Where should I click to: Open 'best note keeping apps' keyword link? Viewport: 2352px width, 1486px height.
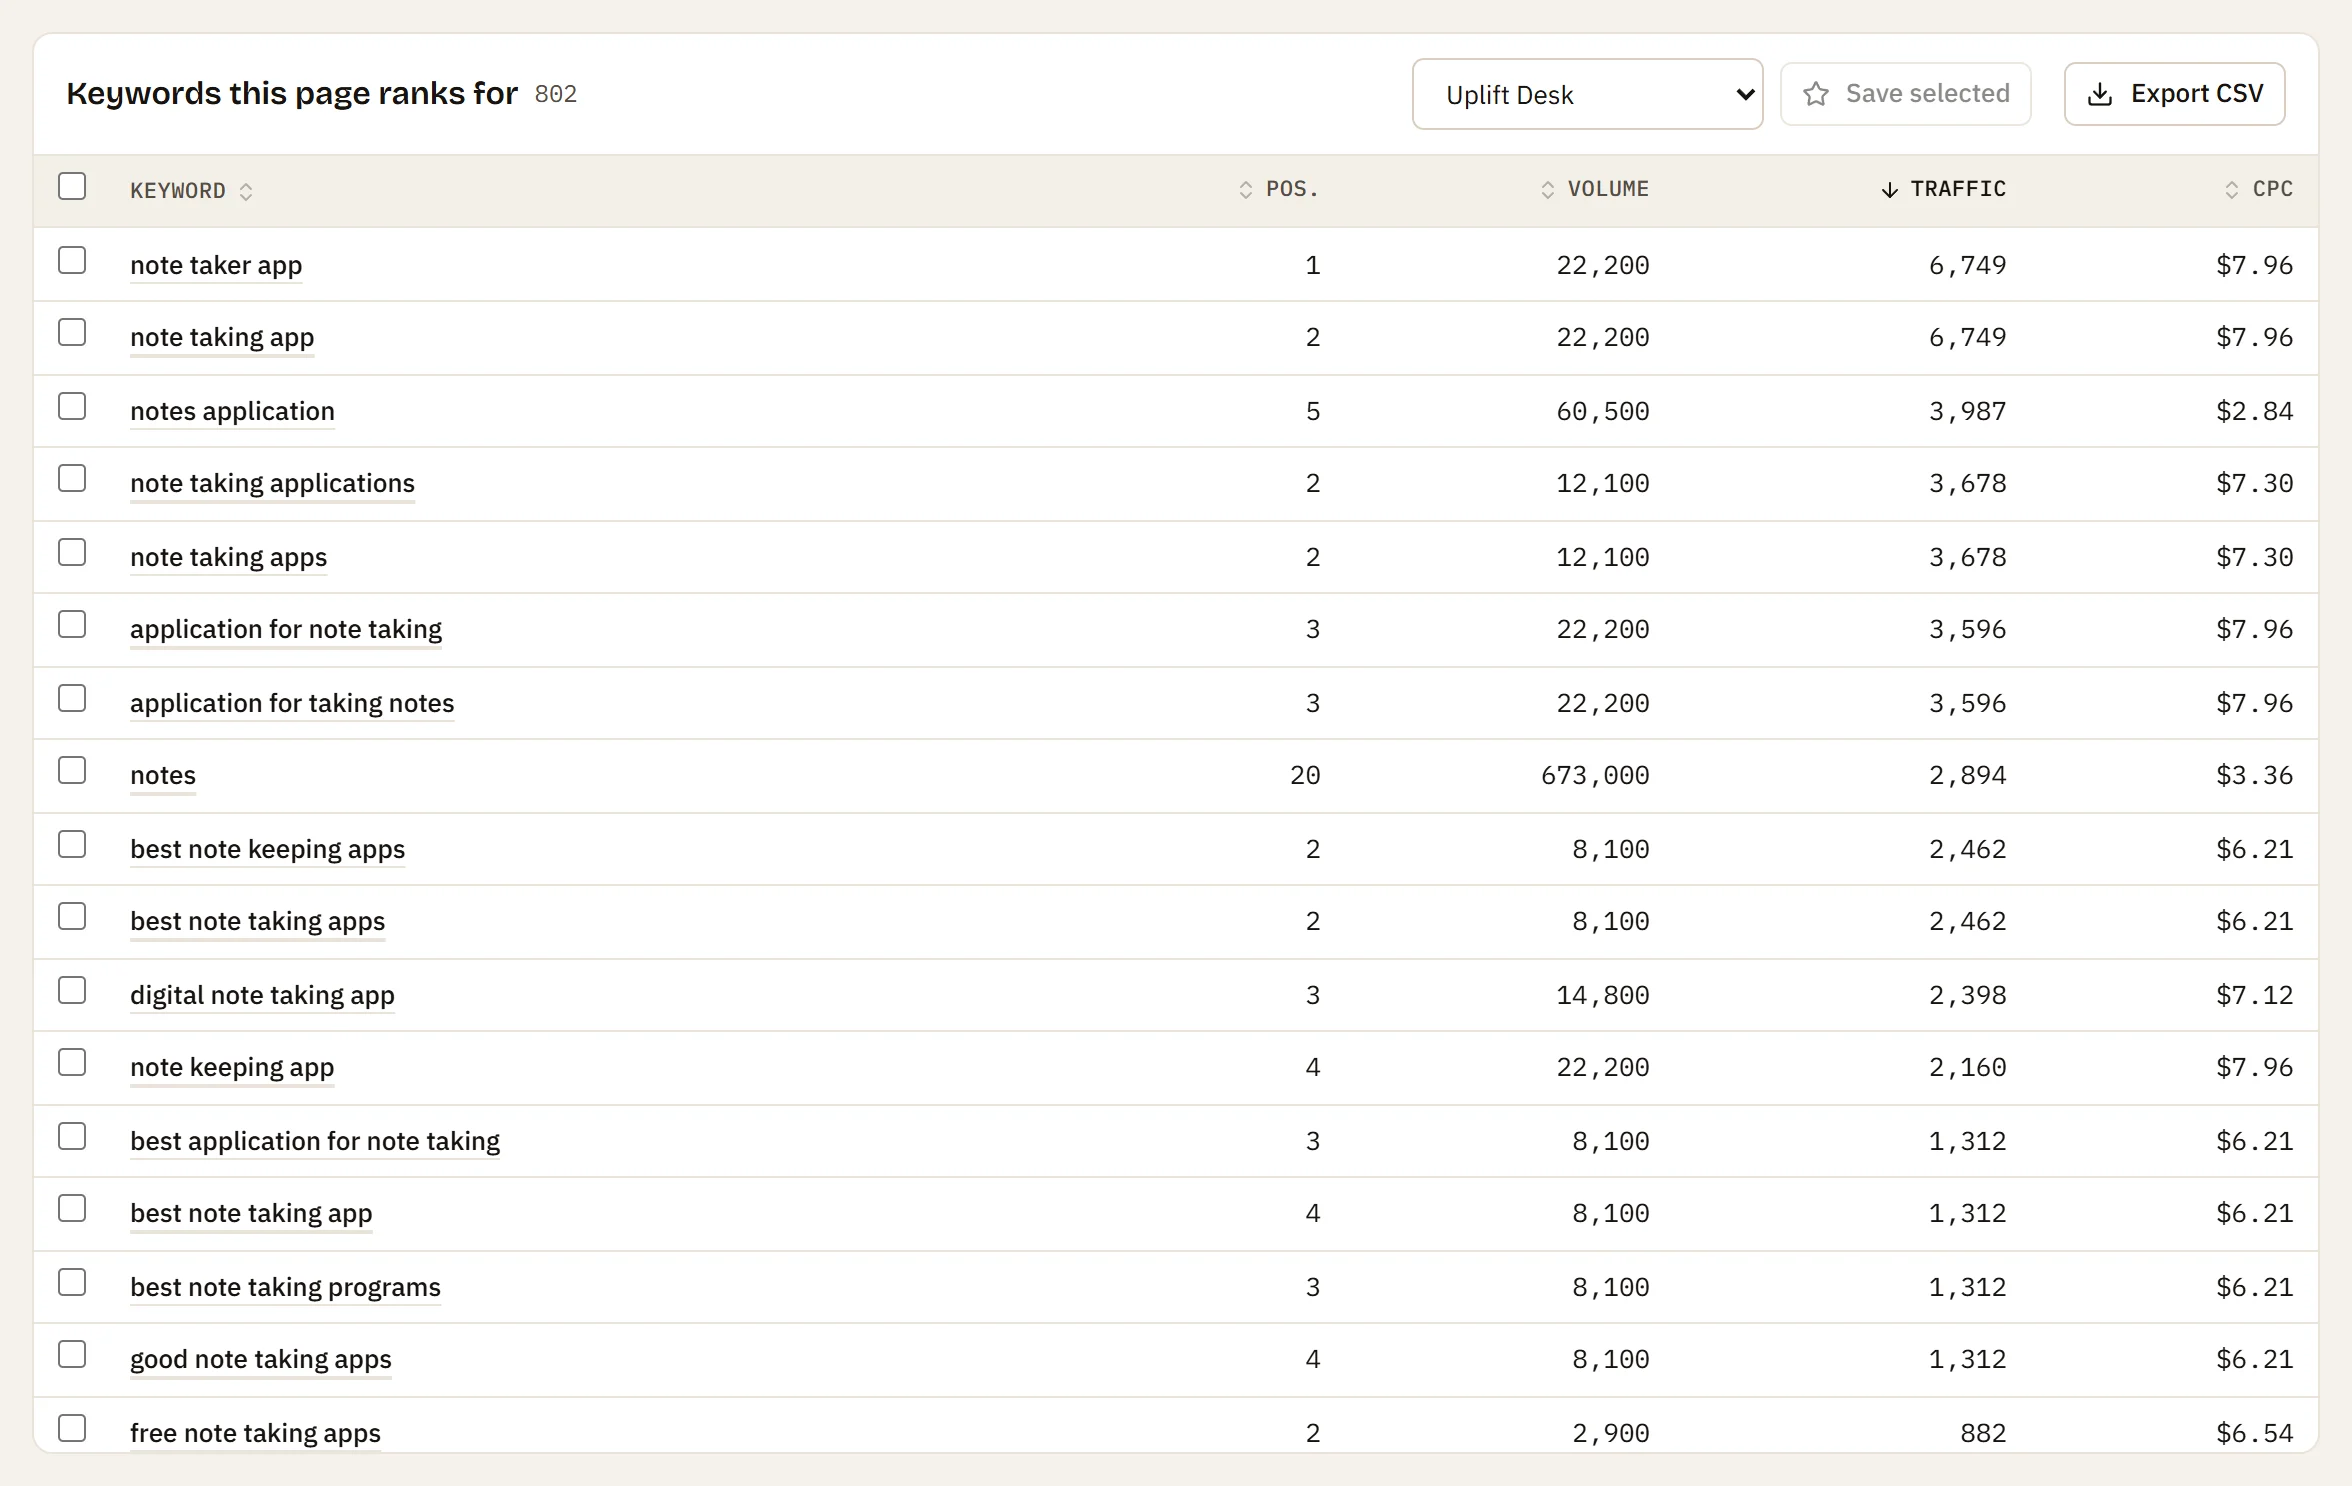pyautogui.click(x=267, y=850)
